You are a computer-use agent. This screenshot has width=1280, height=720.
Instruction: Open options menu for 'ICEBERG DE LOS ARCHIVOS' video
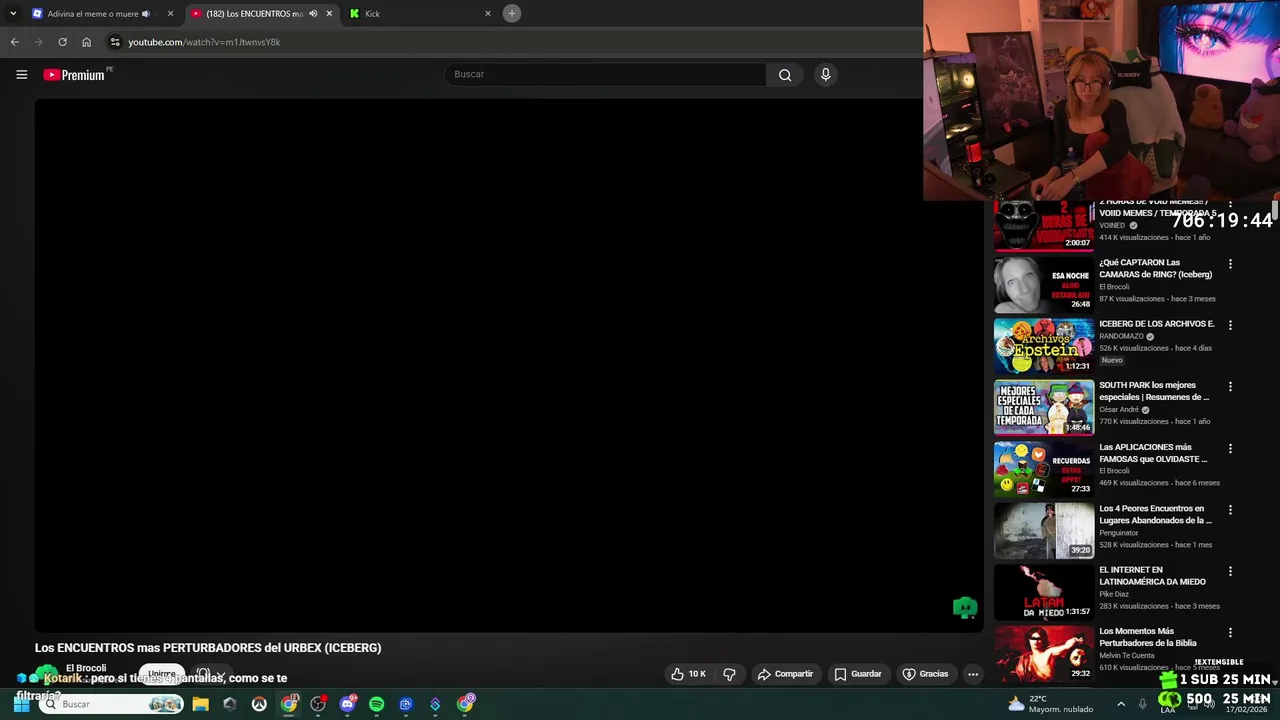(1230, 325)
